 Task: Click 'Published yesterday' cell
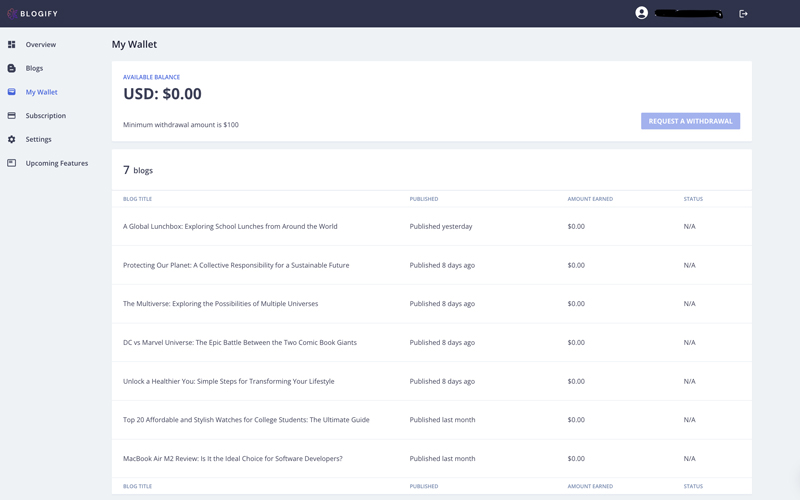click(441, 227)
